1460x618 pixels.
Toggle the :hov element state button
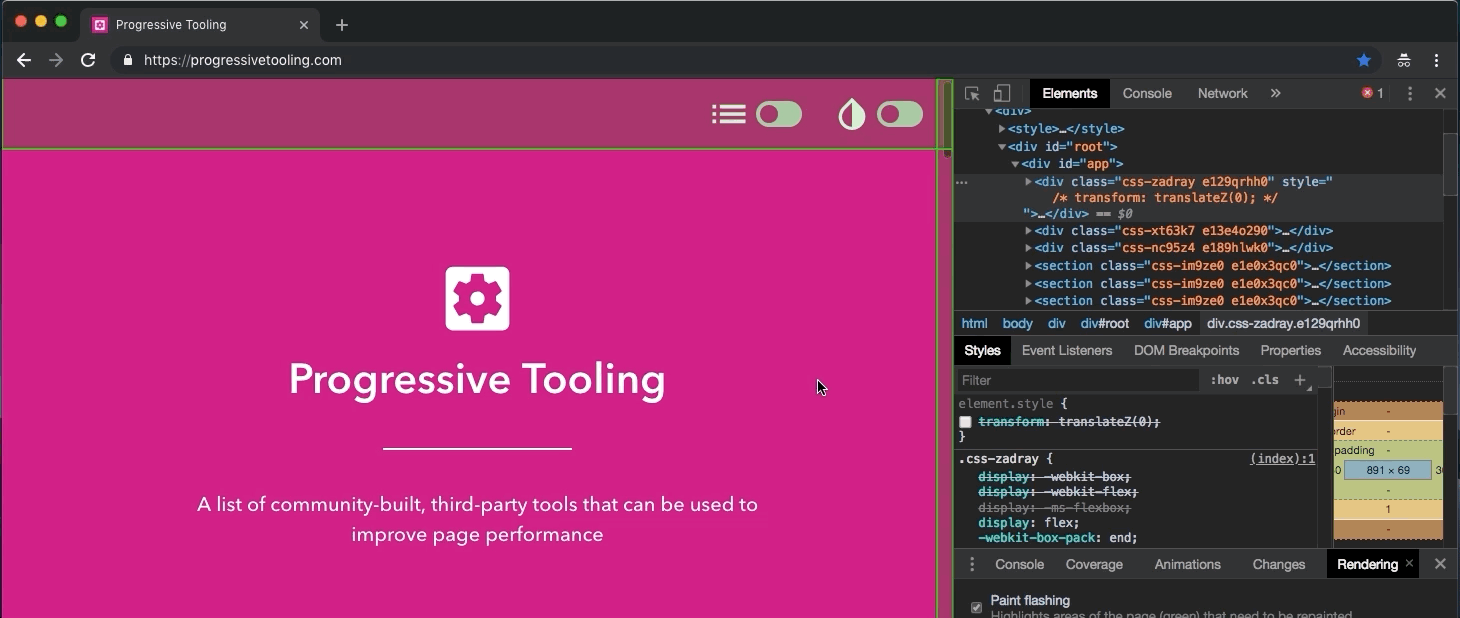tap(1224, 380)
